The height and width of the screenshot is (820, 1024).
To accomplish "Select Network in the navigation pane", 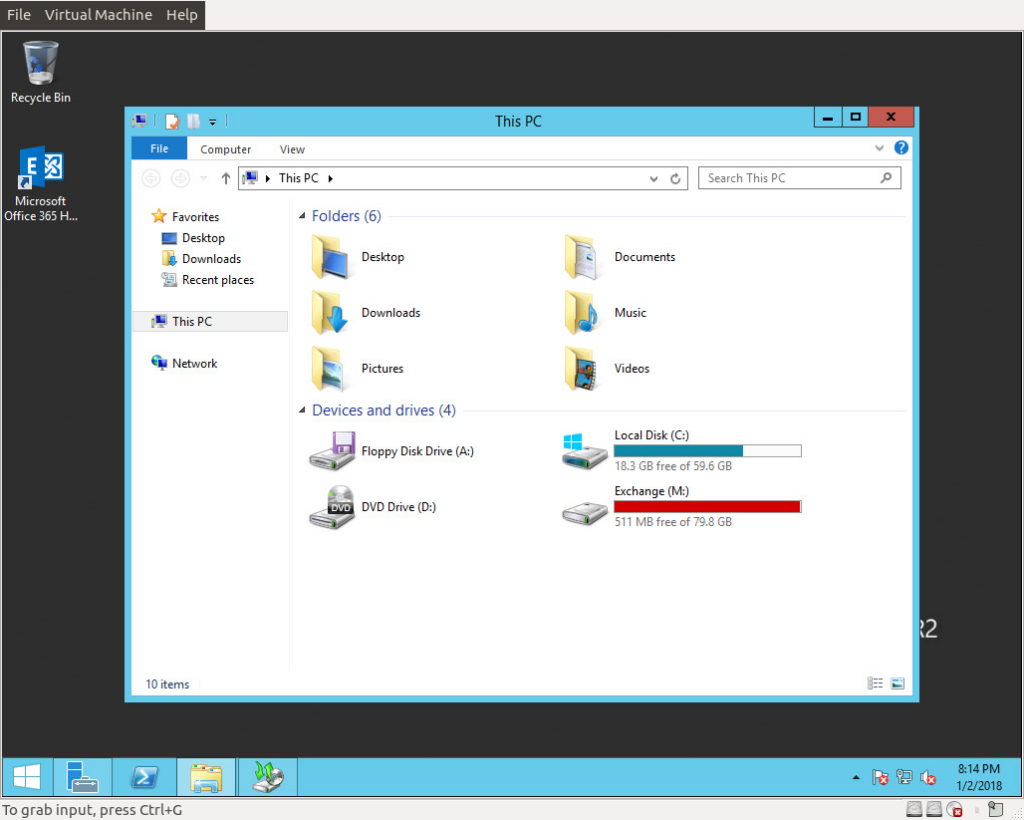I will pos(184,364).
